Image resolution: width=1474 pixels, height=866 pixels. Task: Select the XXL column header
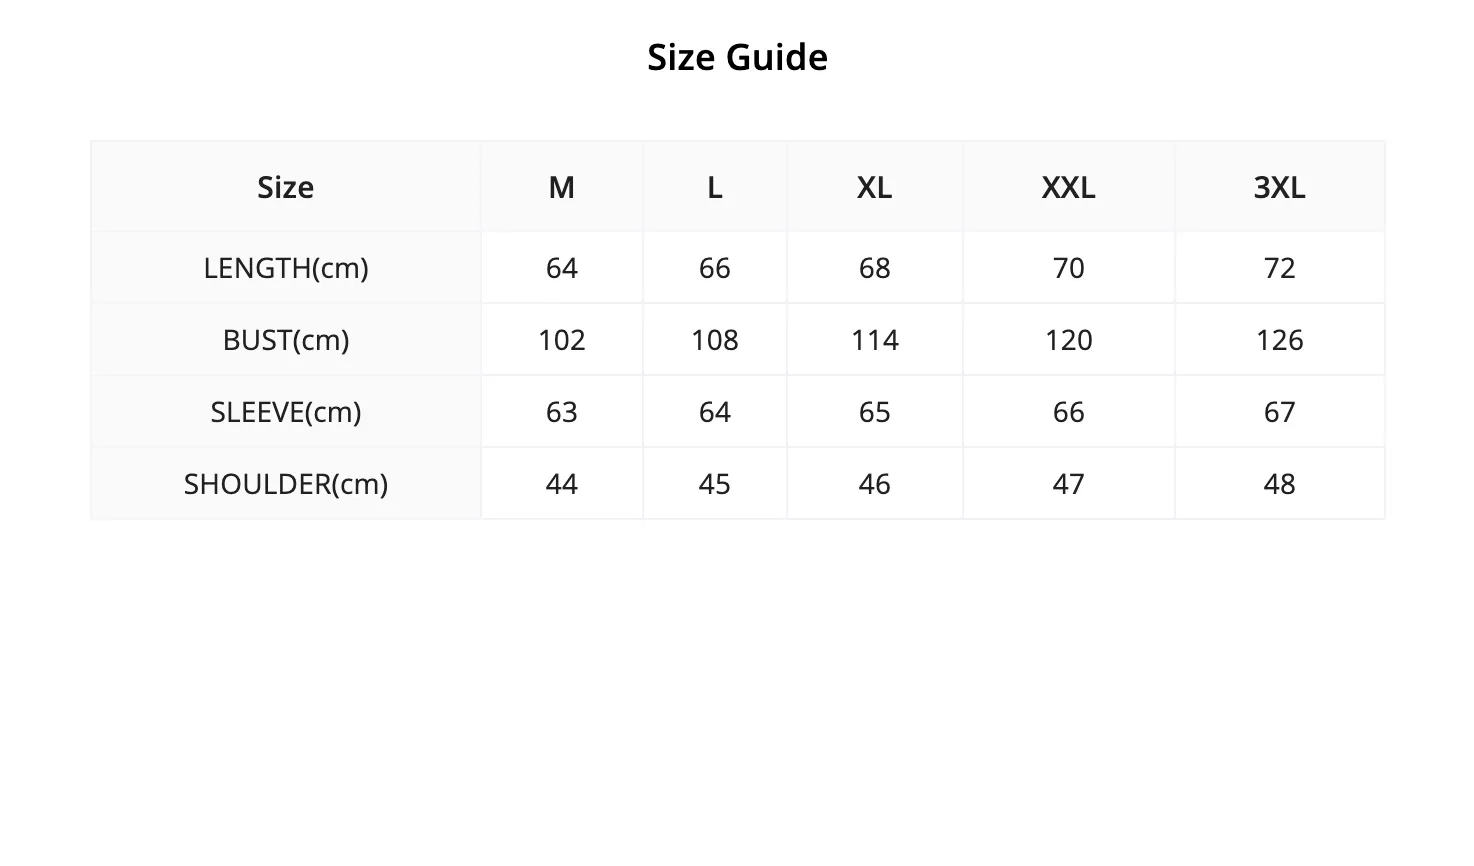point(1069,187)
